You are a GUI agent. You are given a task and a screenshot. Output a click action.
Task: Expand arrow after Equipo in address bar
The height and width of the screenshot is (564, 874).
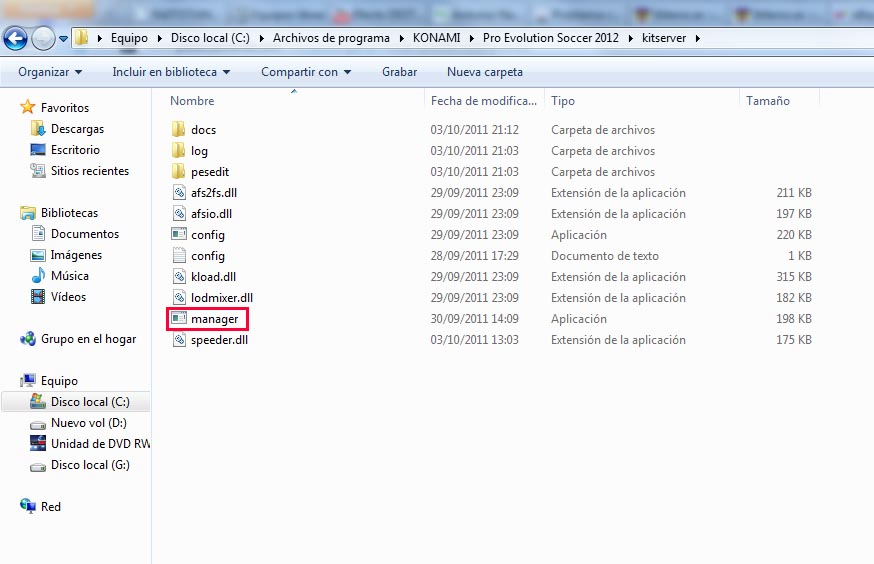[159, 38]
